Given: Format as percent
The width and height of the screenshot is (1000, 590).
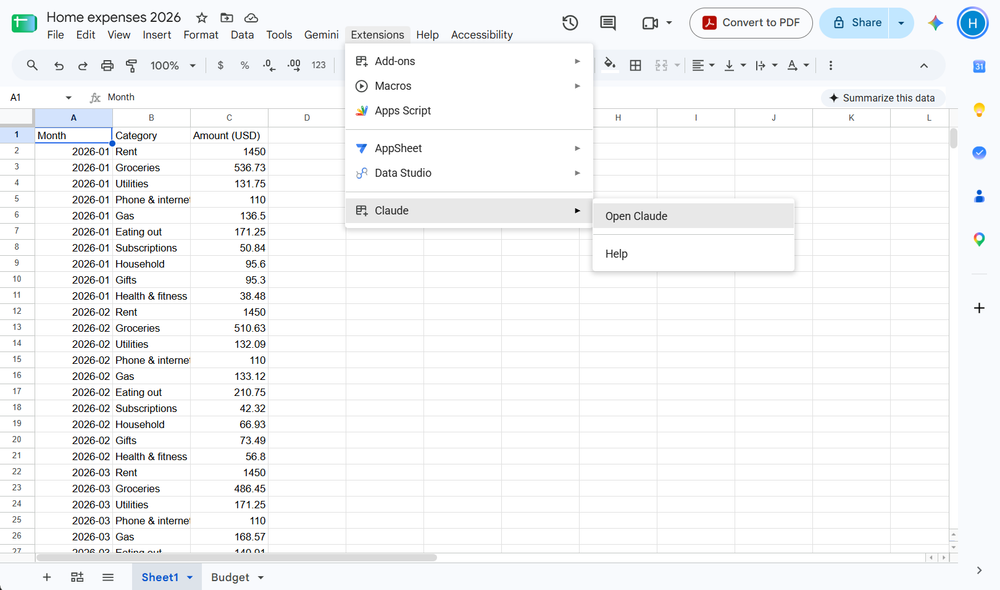Looking at the screenshot, I should (x=244, y=65).
